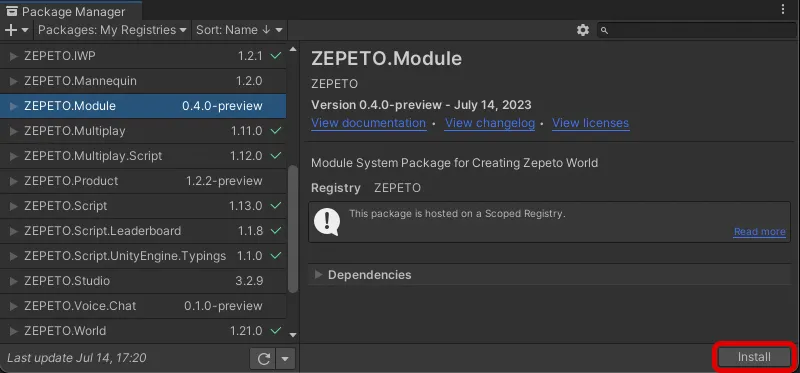Click the scoped registry warning icon
Image resolution: width=800 pixels, height=373 pixels.
pyautogui.click(x=327, y=221)
